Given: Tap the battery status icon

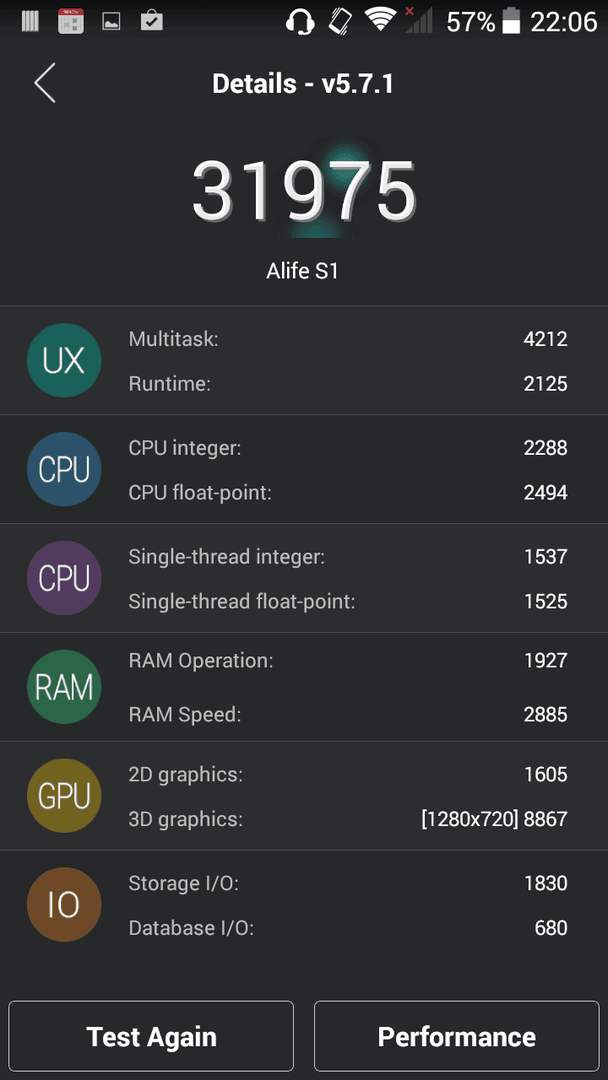Looking at the screenshot, I should (511, 21).
